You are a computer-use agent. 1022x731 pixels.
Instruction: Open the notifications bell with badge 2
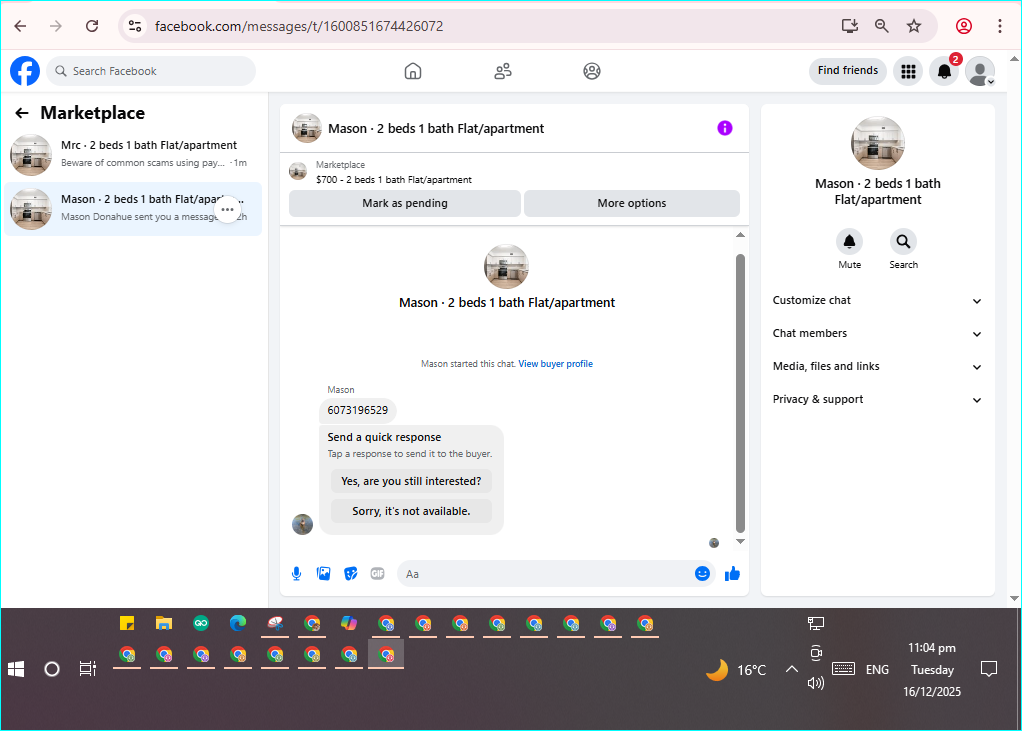[944, 71]
